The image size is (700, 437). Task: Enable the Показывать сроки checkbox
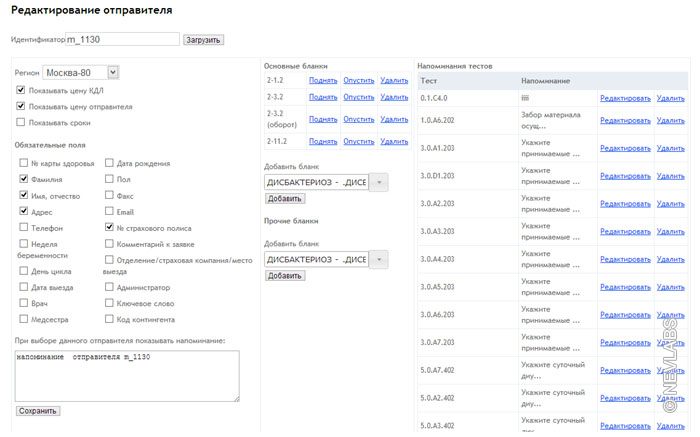[21, 122]
